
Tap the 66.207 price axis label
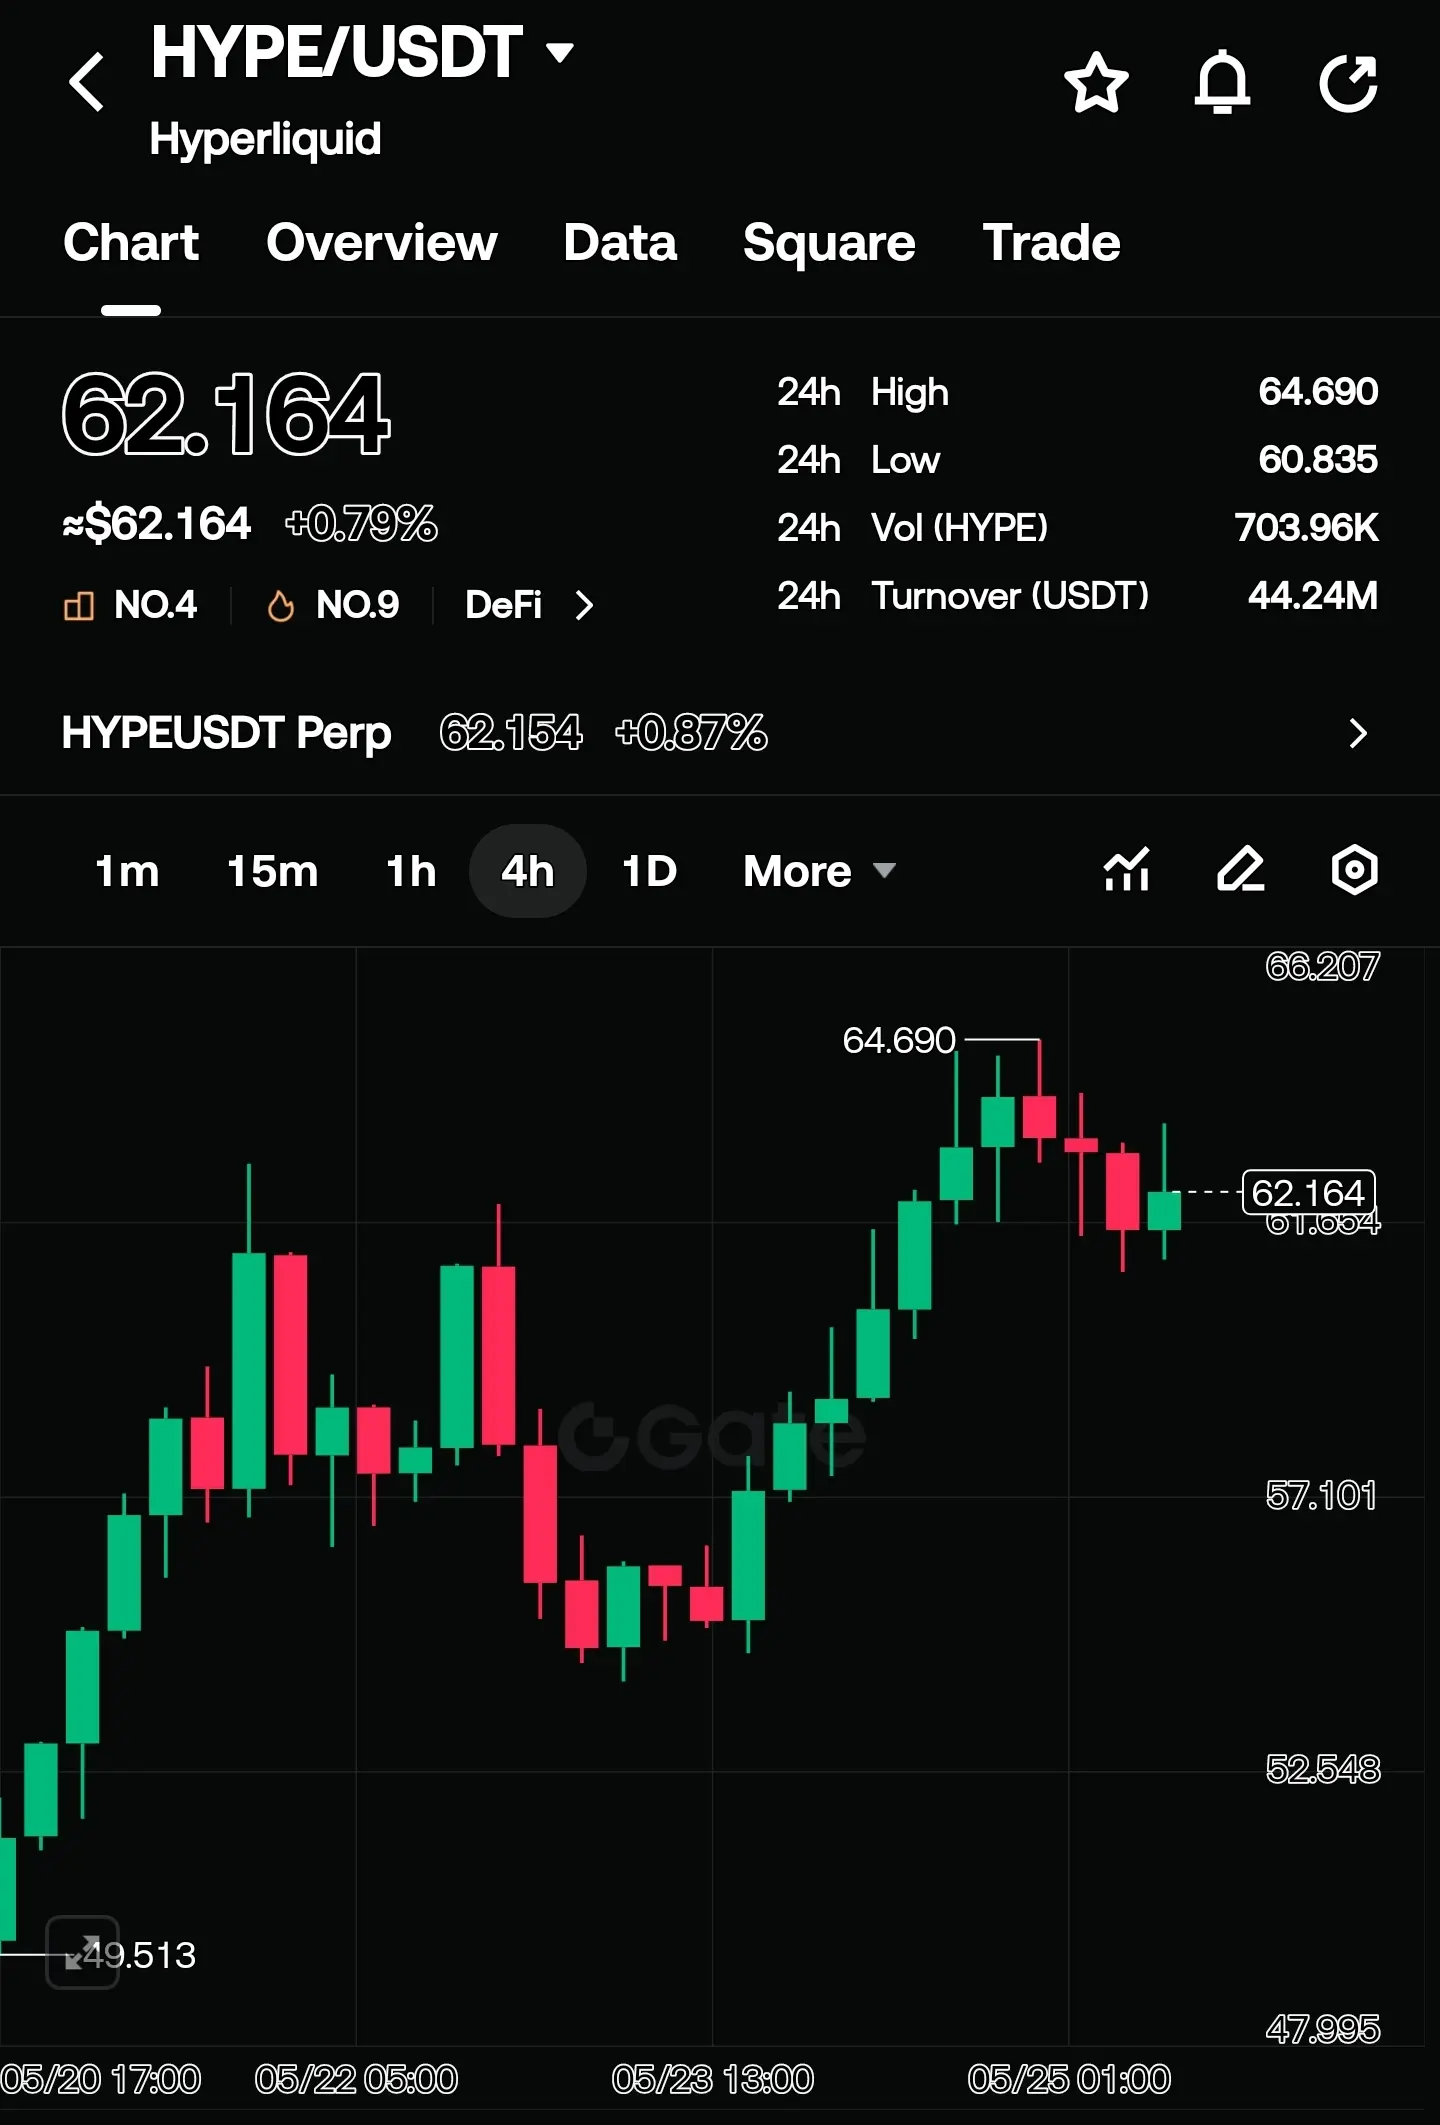[x=1322, y=966]
